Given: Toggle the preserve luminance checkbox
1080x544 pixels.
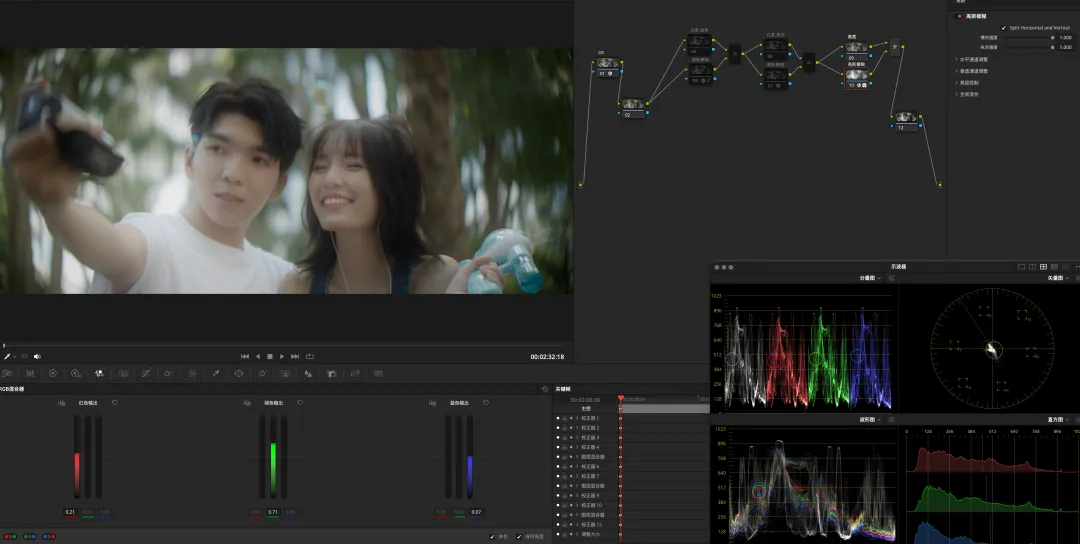Looking at the screenshot, I should (518, 536).
